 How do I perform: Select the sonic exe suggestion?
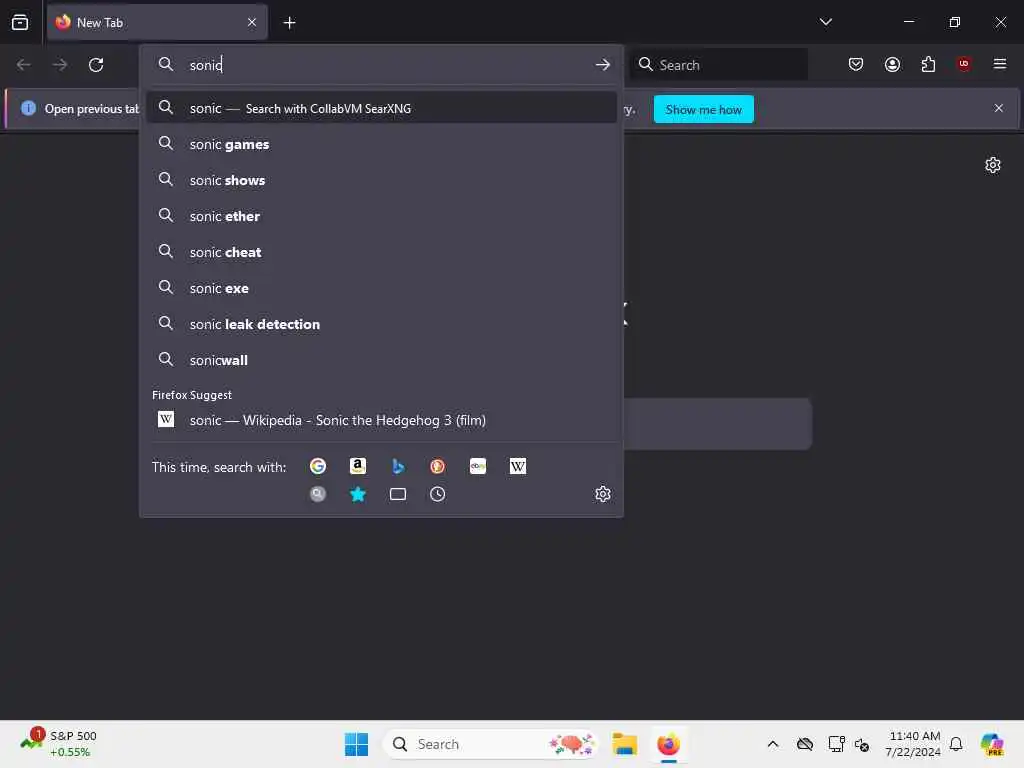(x=381, y=288)
